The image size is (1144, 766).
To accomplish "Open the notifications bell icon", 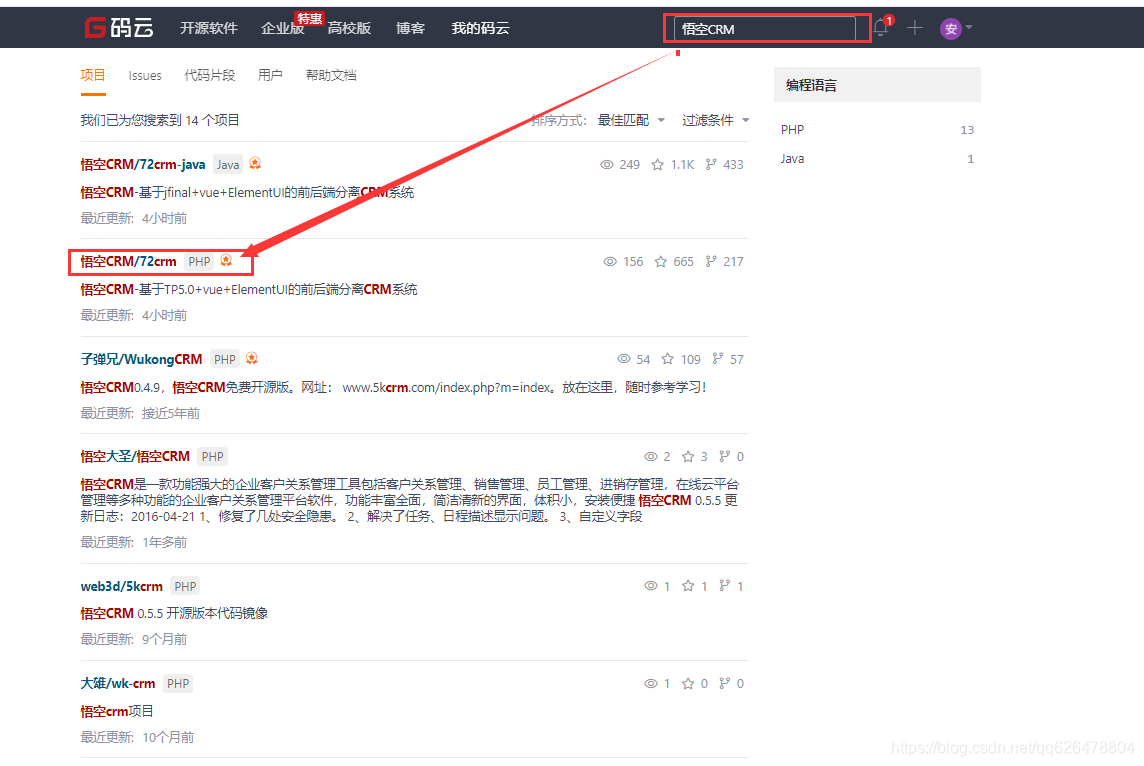I will tap(881, 28).
